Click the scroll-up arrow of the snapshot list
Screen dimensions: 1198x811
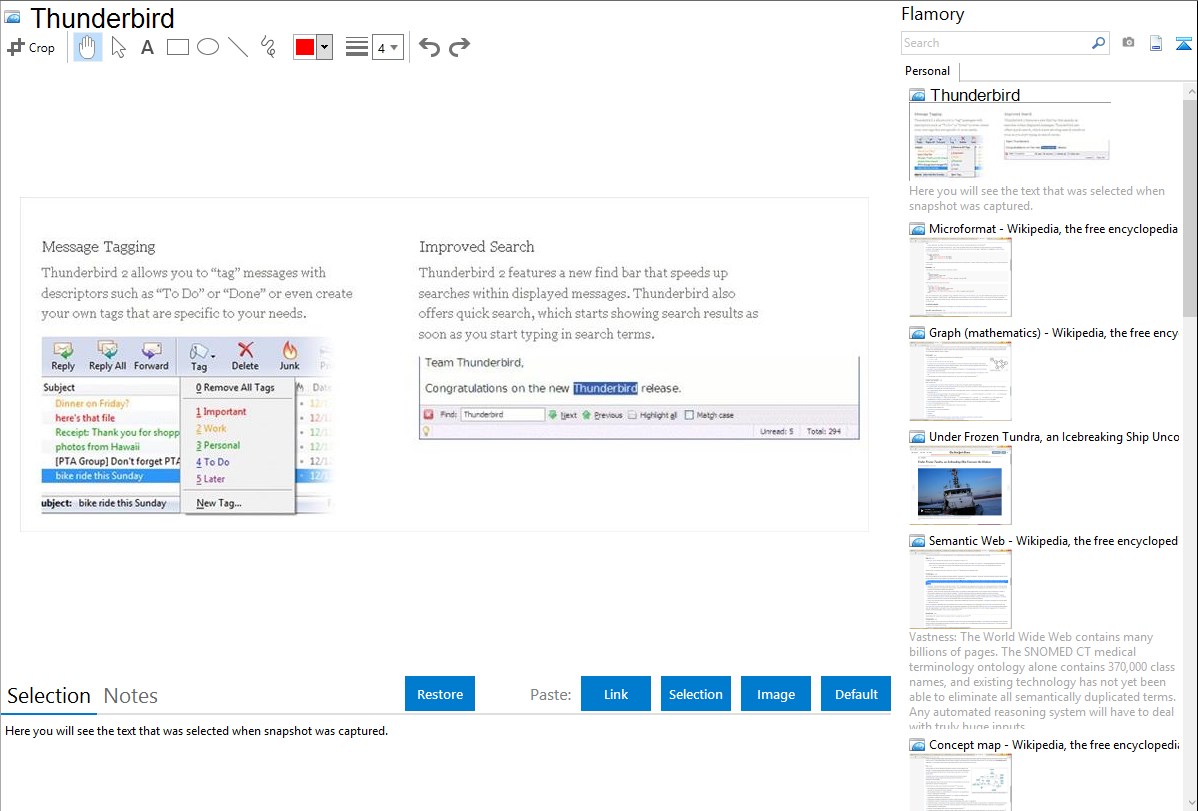point(1190,91)
